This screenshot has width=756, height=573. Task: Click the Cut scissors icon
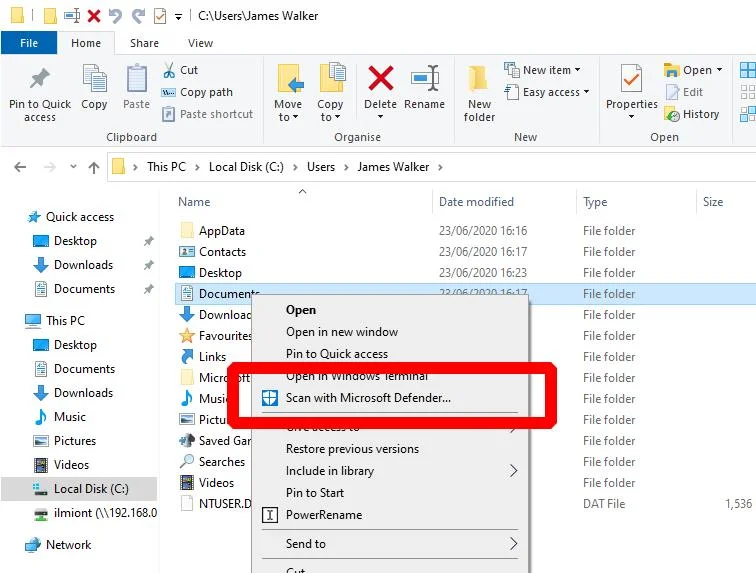point(169,70)
